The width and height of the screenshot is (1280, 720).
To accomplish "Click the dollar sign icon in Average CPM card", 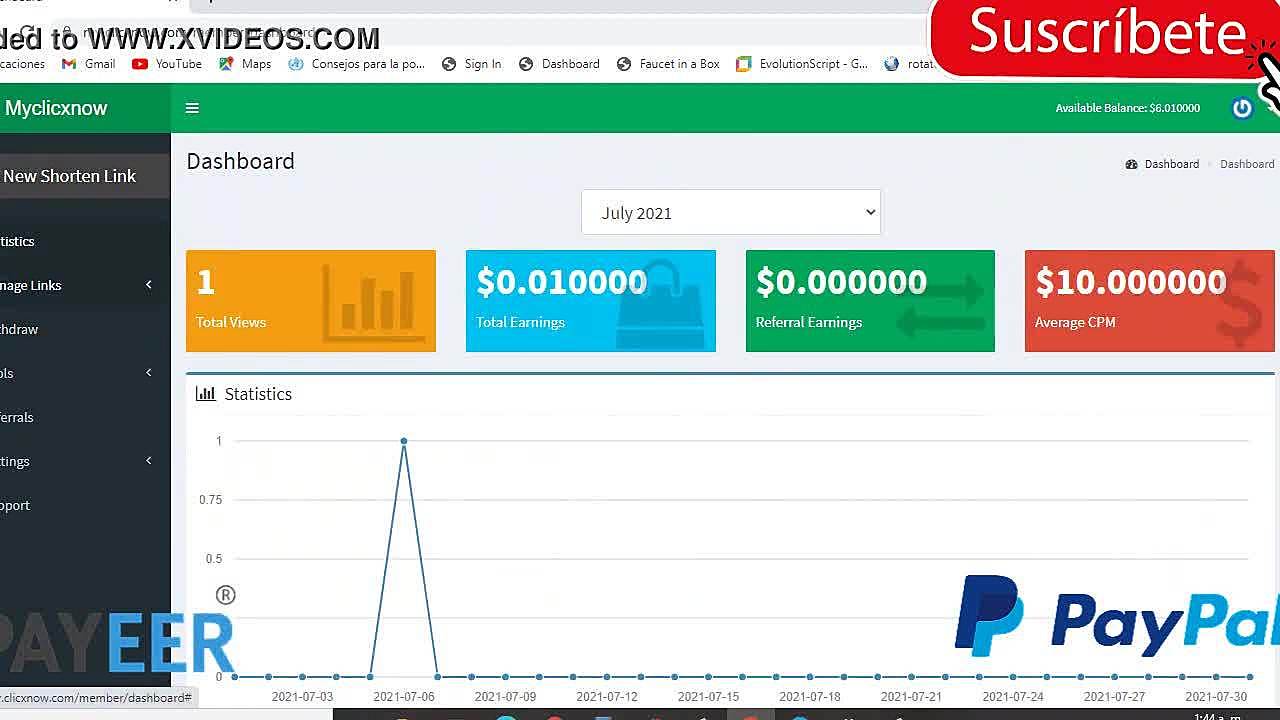I will [1241, 304].
